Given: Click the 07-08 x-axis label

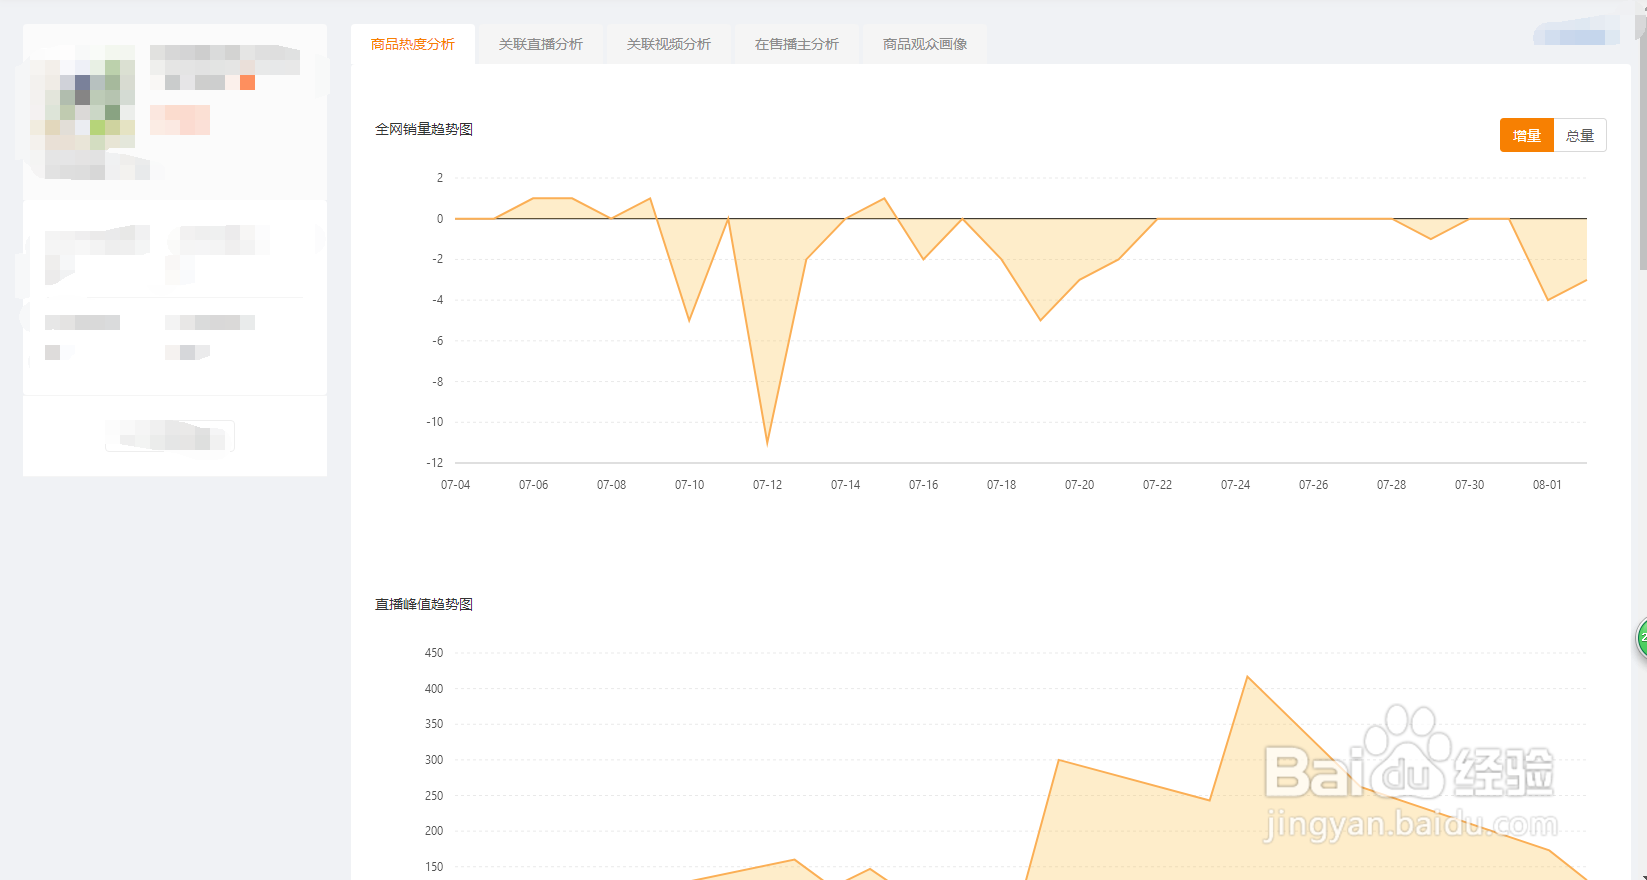Looking at the screenshot, I should (611, 485).
